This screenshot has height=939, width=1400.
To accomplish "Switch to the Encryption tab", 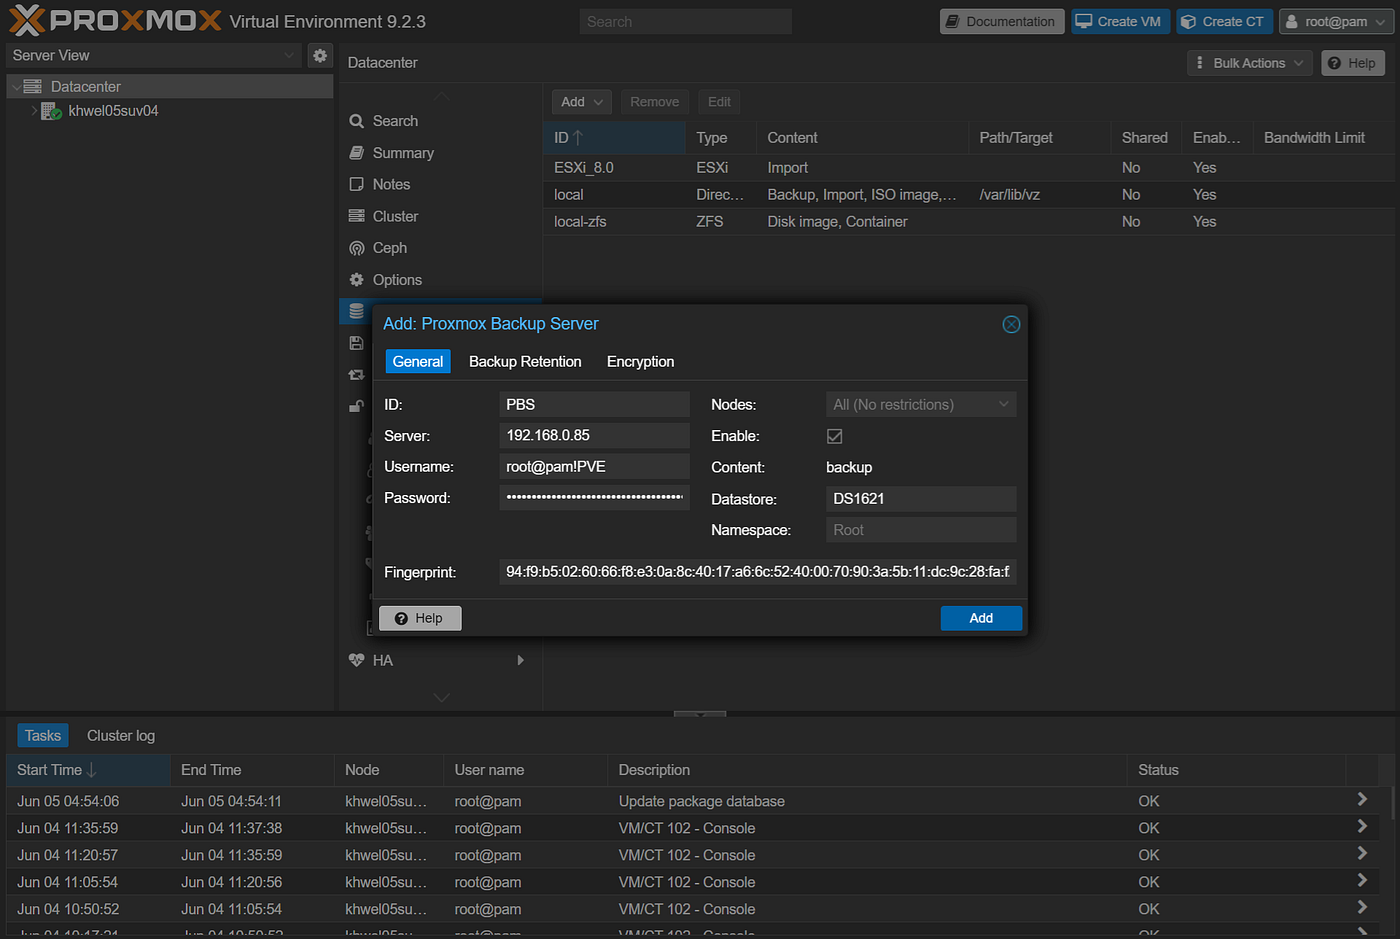I will pyautogui.click(x=640, y=362).
